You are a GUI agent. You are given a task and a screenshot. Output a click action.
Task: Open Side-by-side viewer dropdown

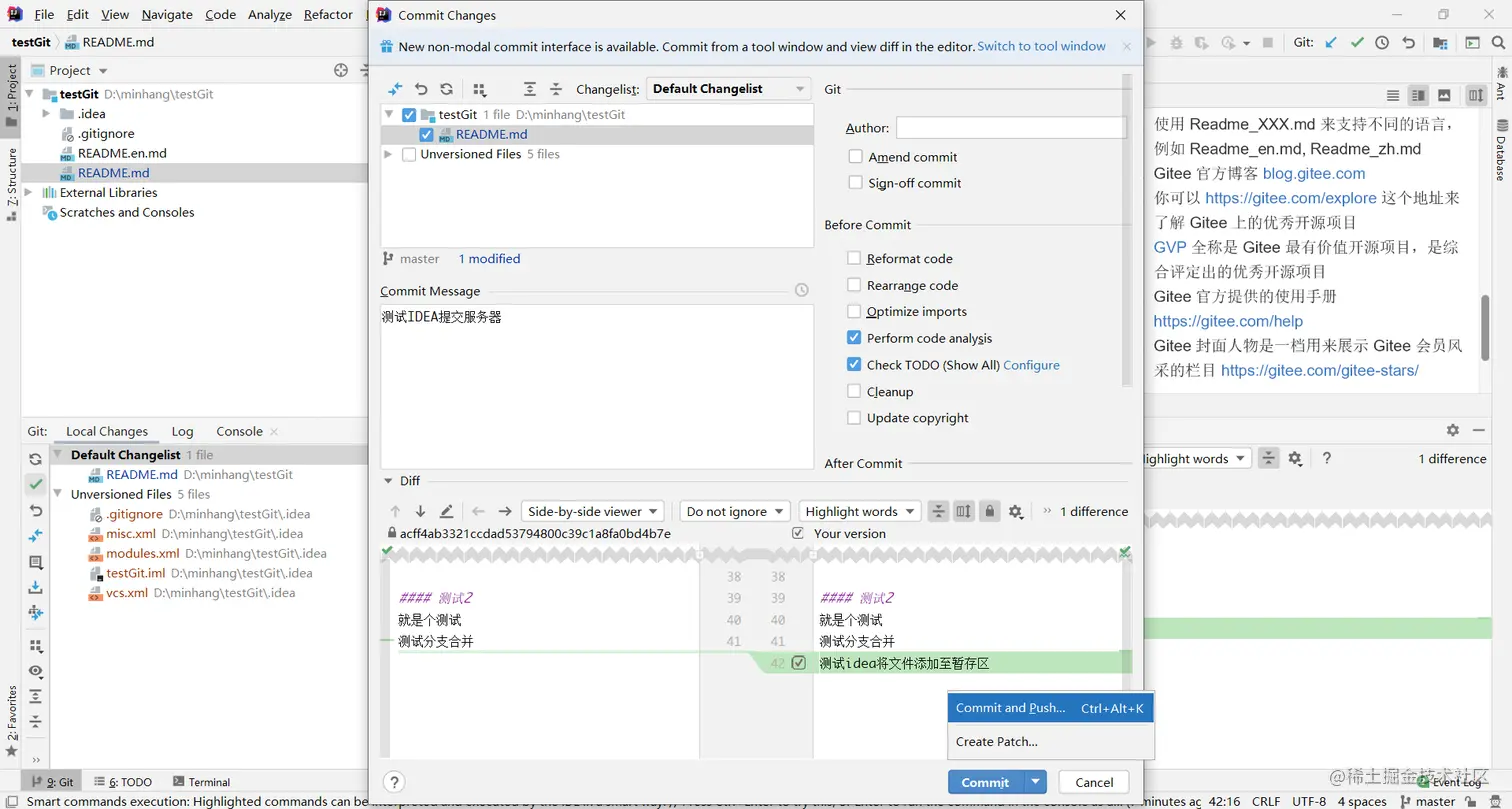pyautogui.click(x=592, y=511)
